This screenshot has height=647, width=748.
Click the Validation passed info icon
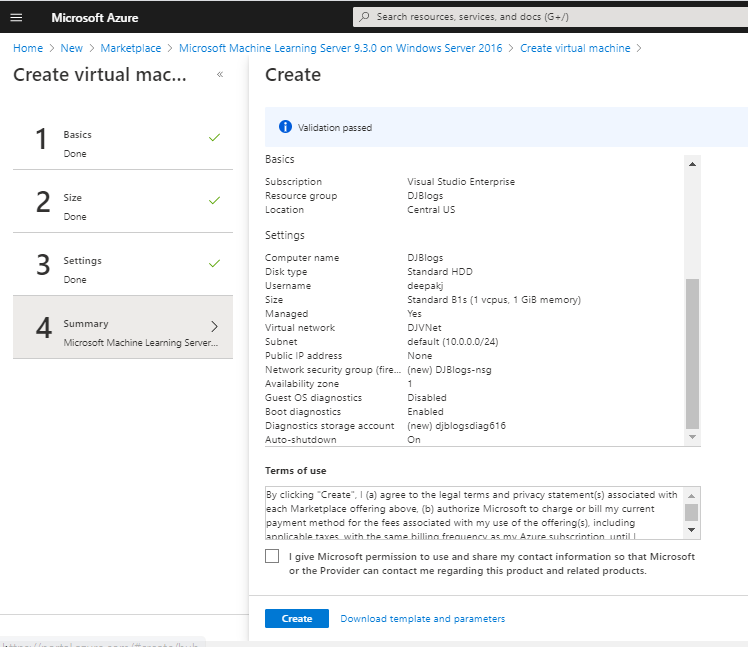285,127
